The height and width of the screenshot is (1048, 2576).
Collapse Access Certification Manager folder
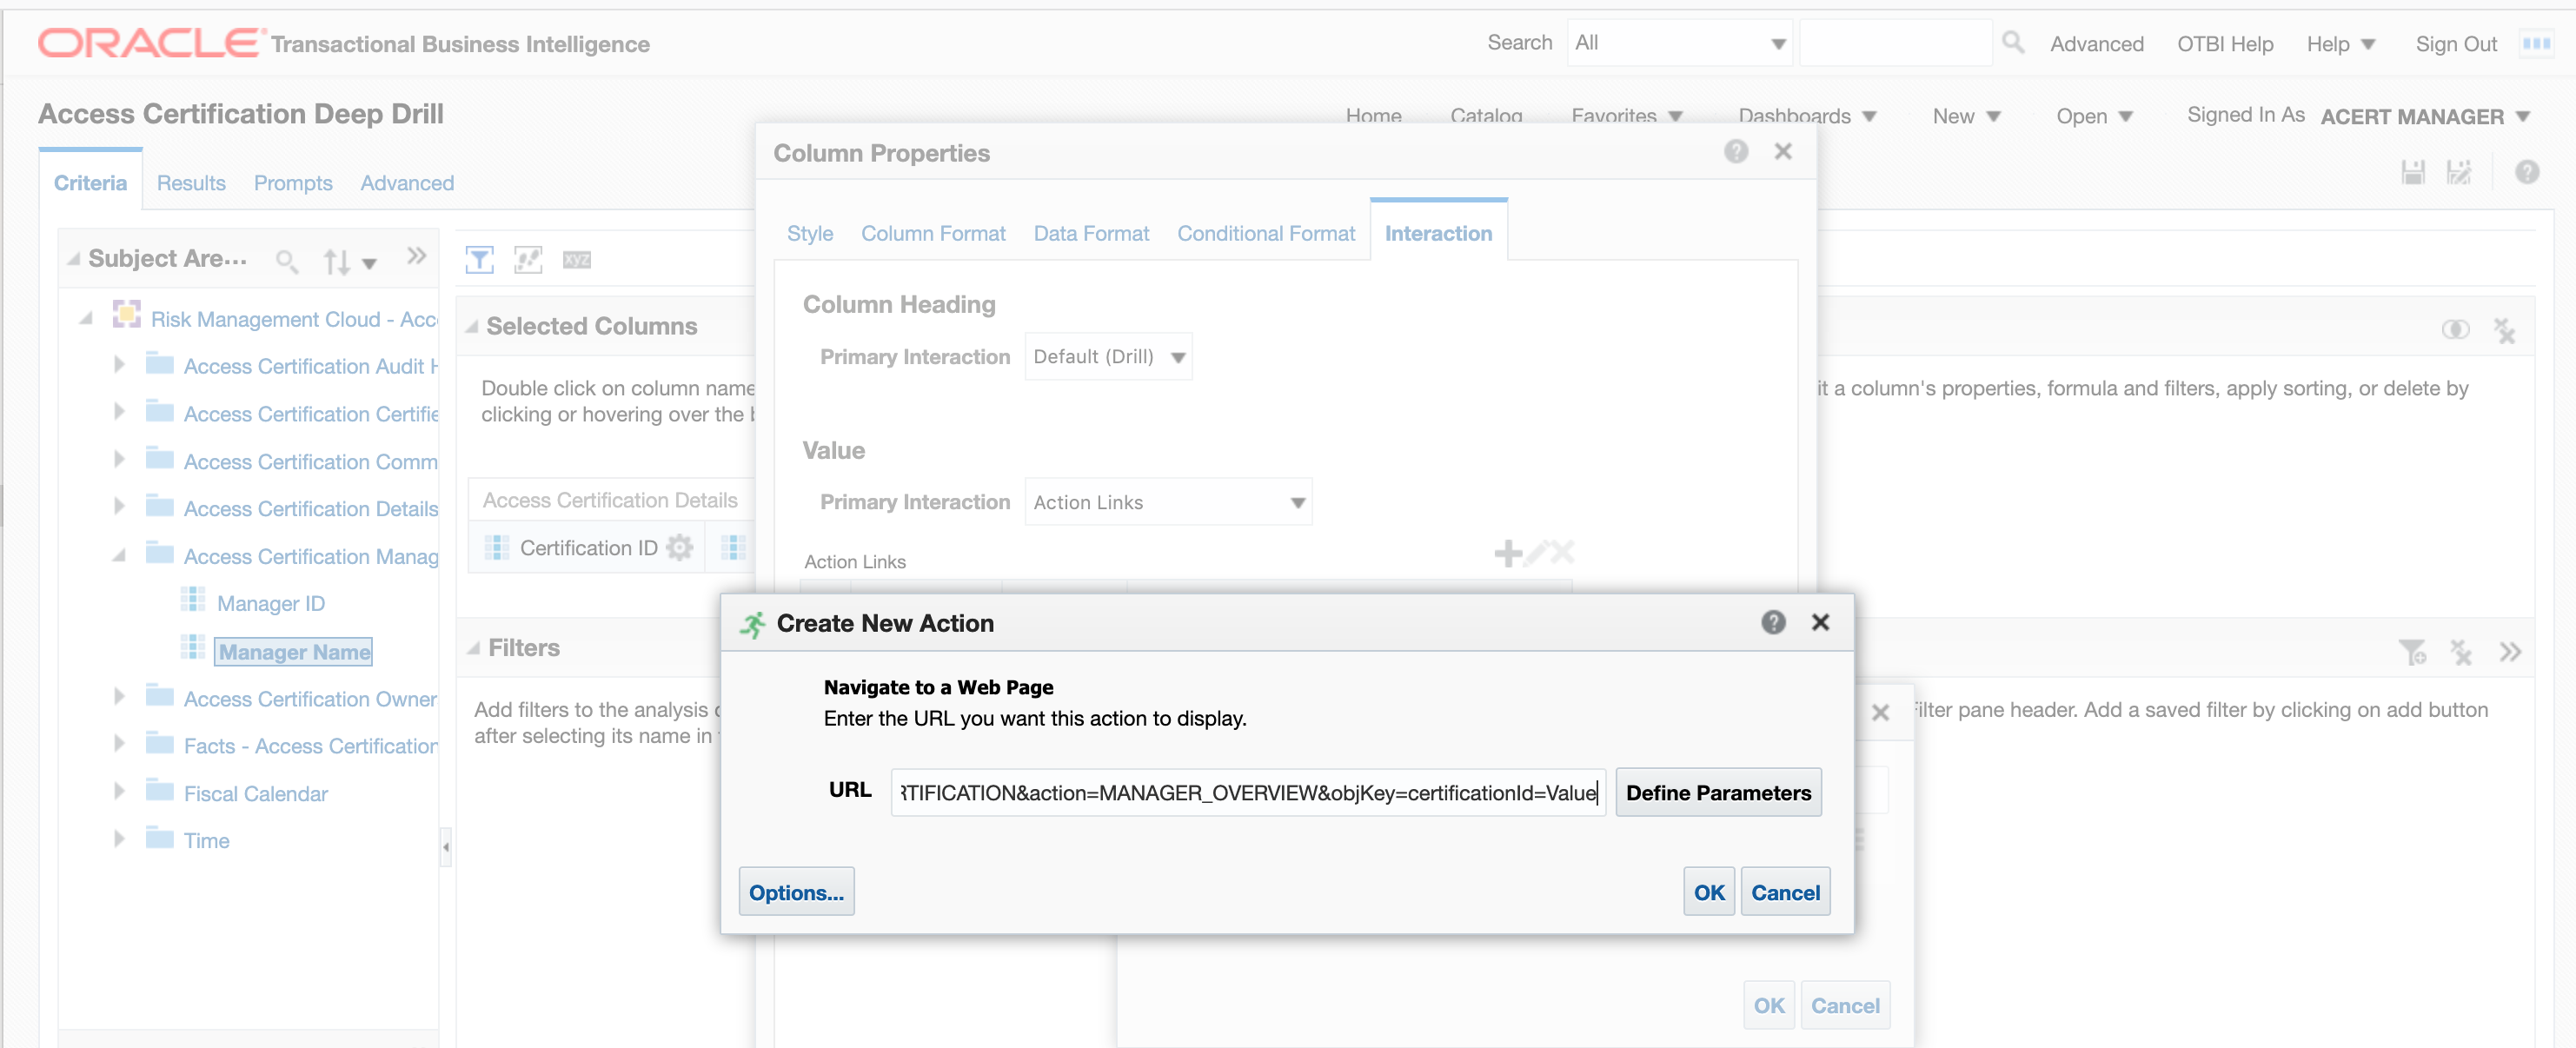(119, 555)
